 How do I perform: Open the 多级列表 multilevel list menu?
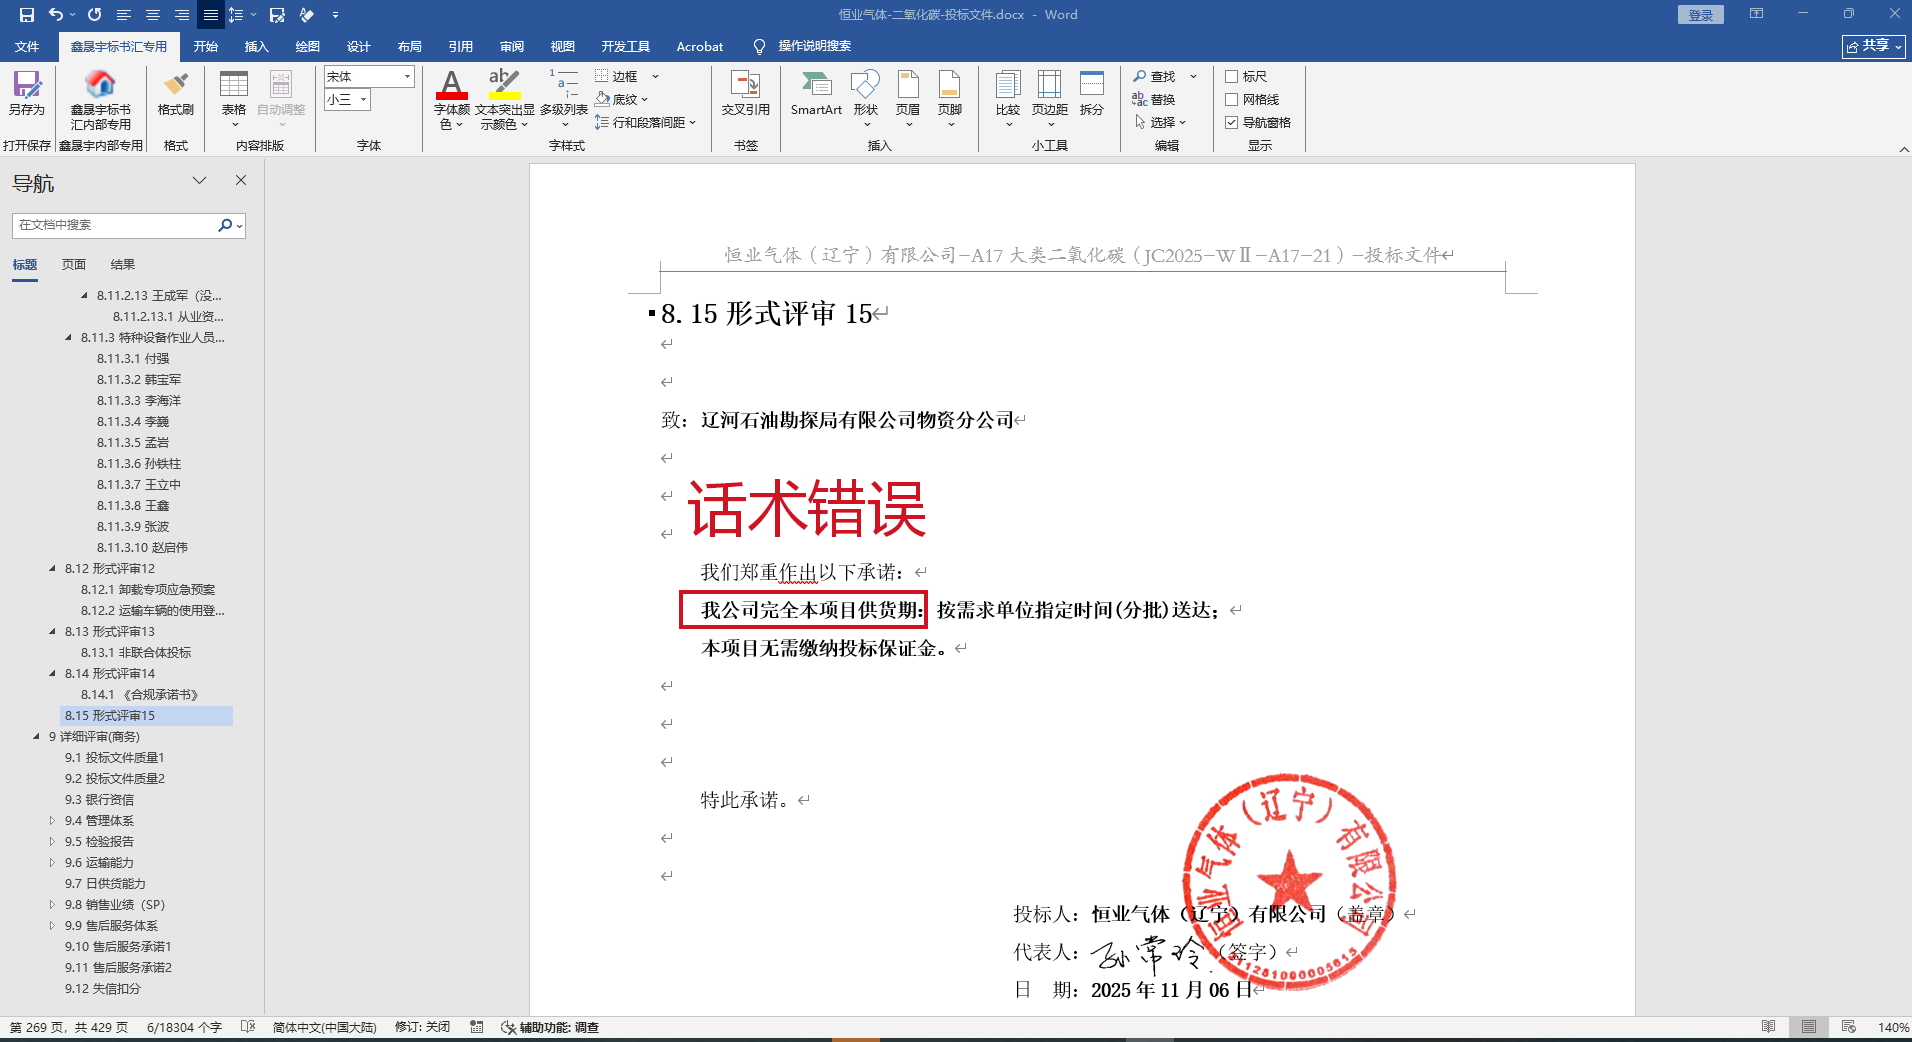click(x=564, y=99)
